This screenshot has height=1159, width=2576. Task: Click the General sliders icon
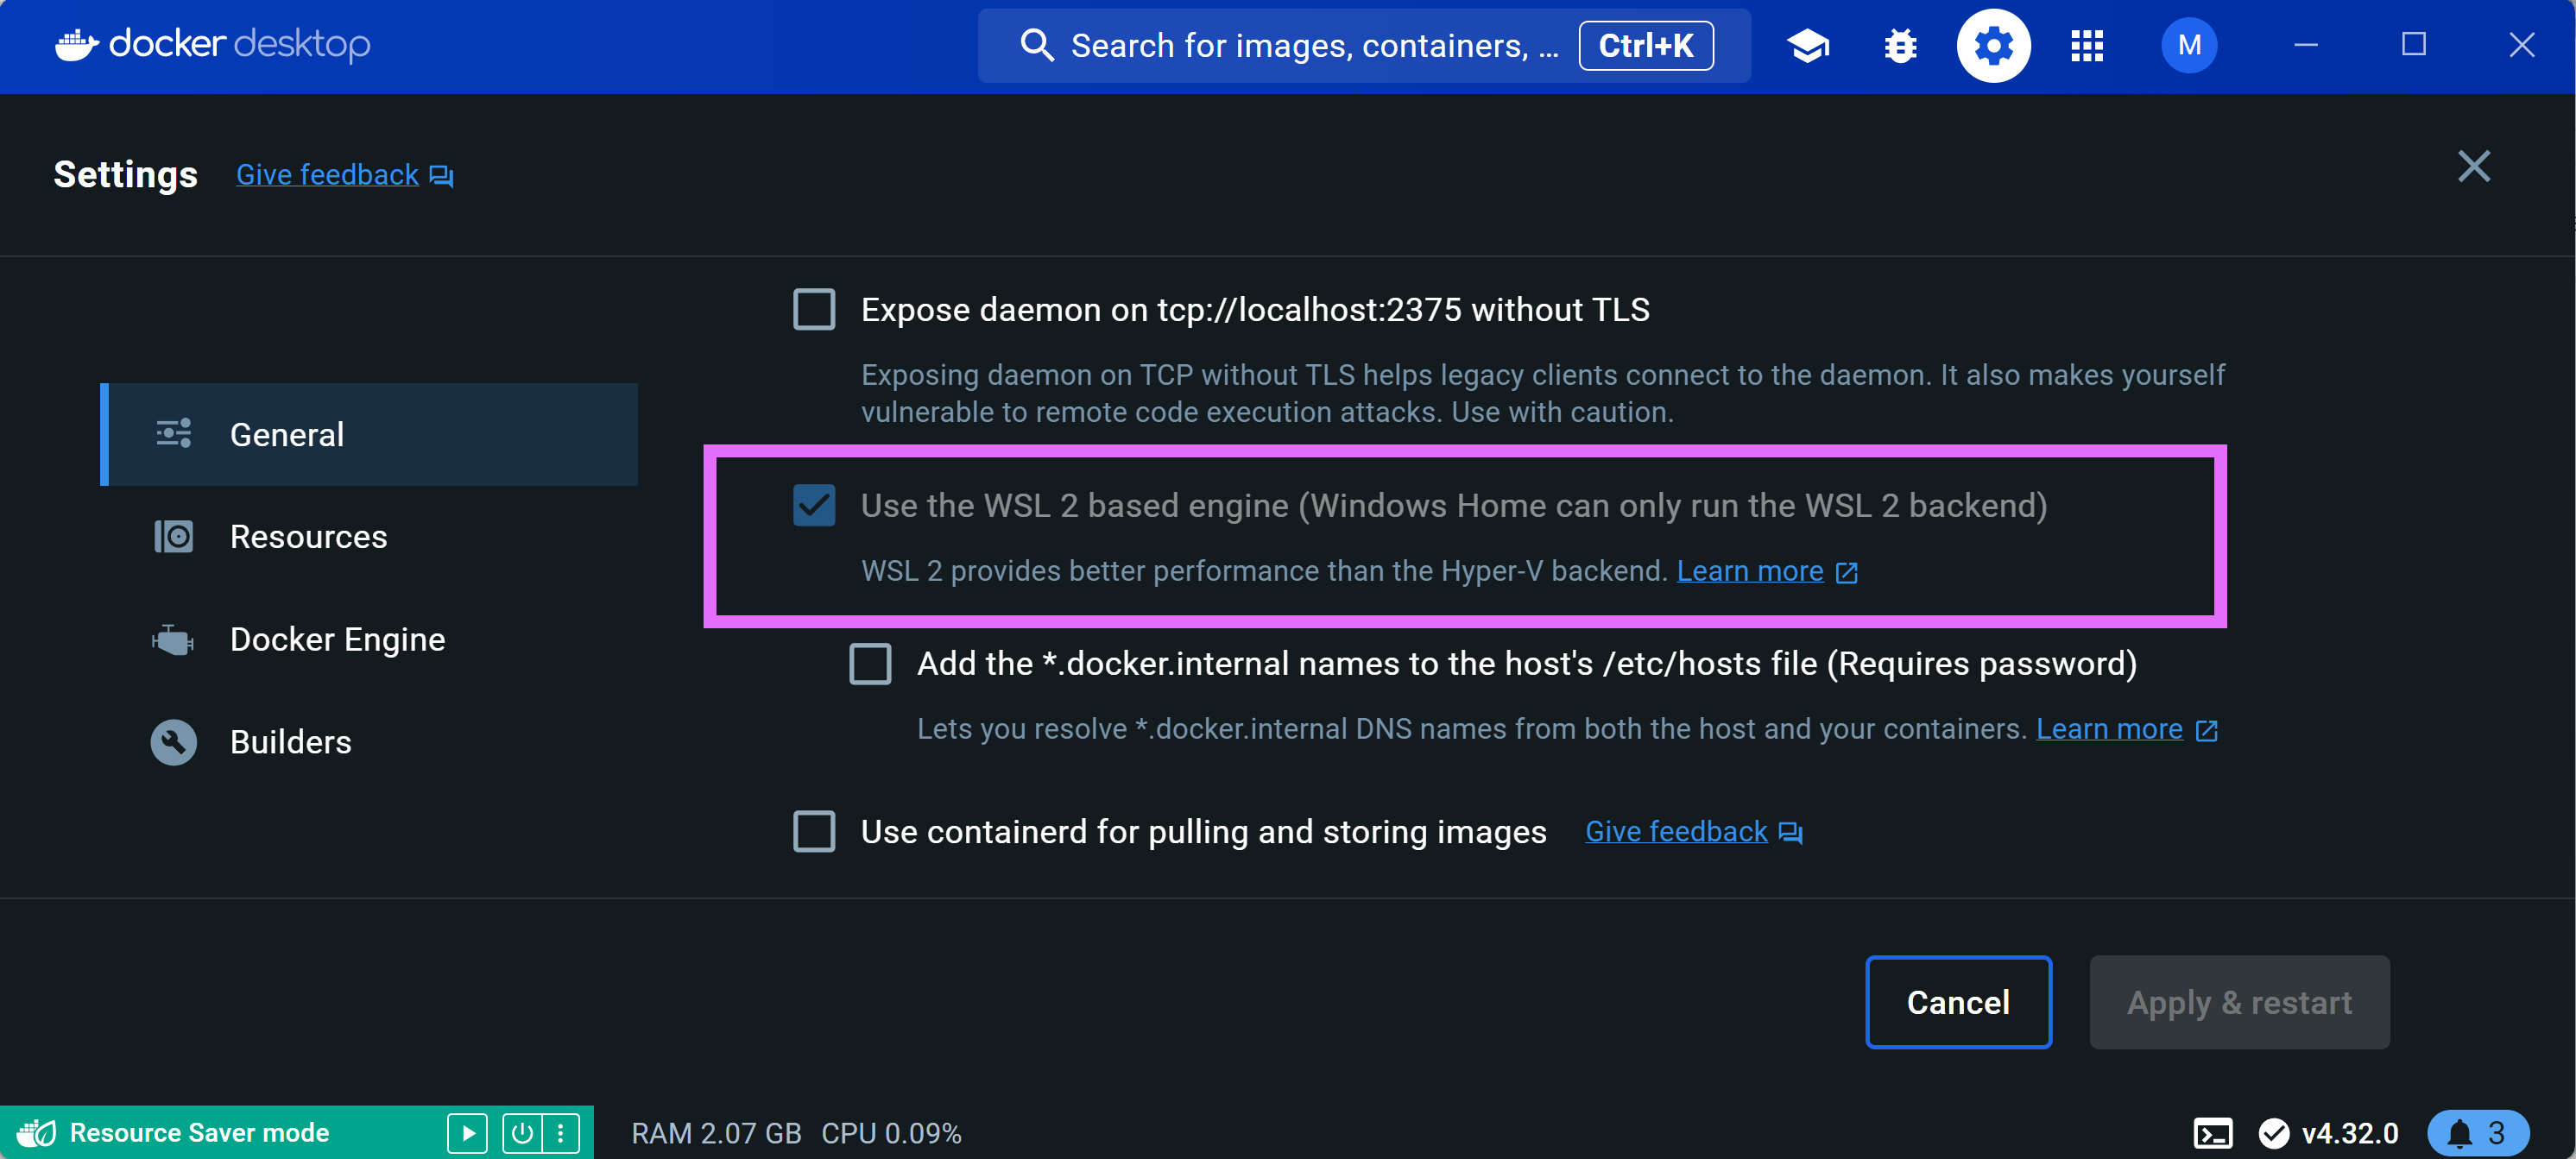174,434
